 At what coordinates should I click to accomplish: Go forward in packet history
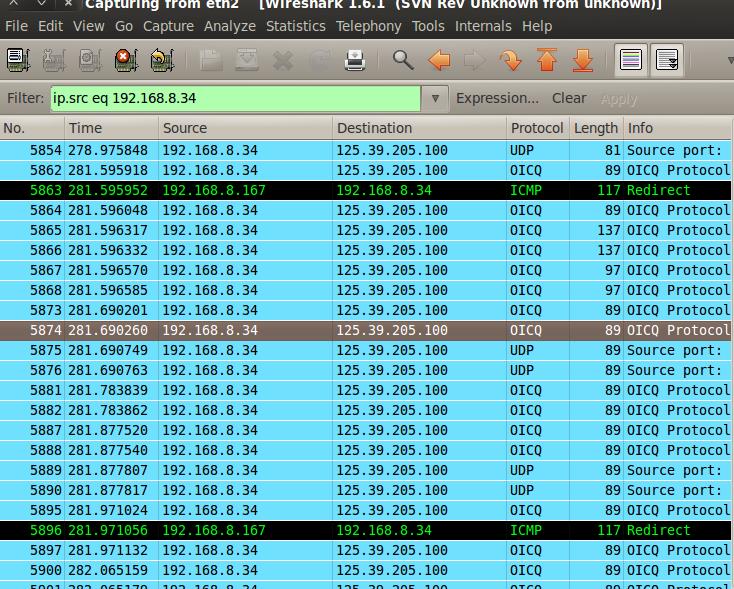tap(475, 60)
